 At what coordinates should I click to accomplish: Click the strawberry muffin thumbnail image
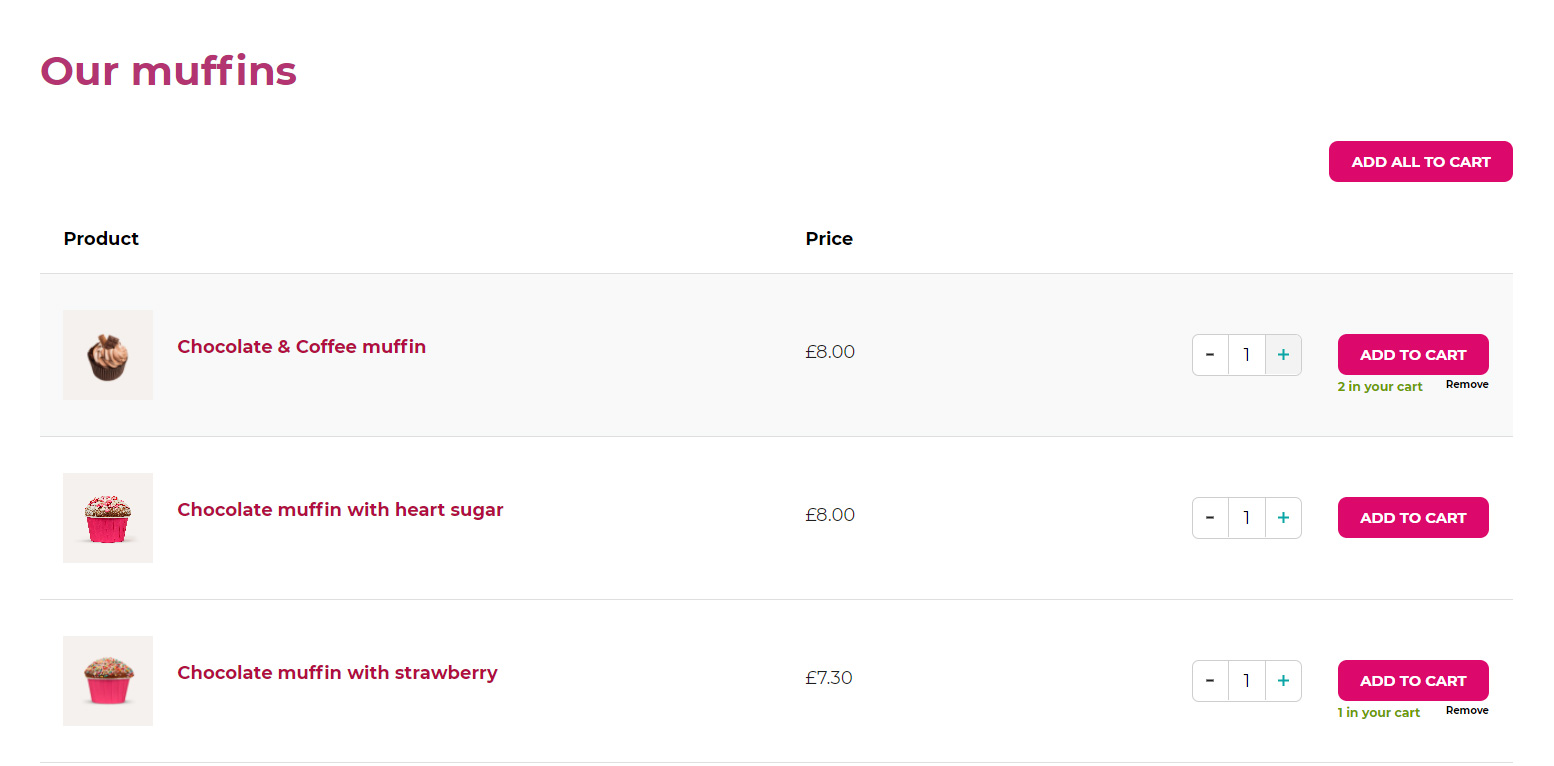(108, 681)
